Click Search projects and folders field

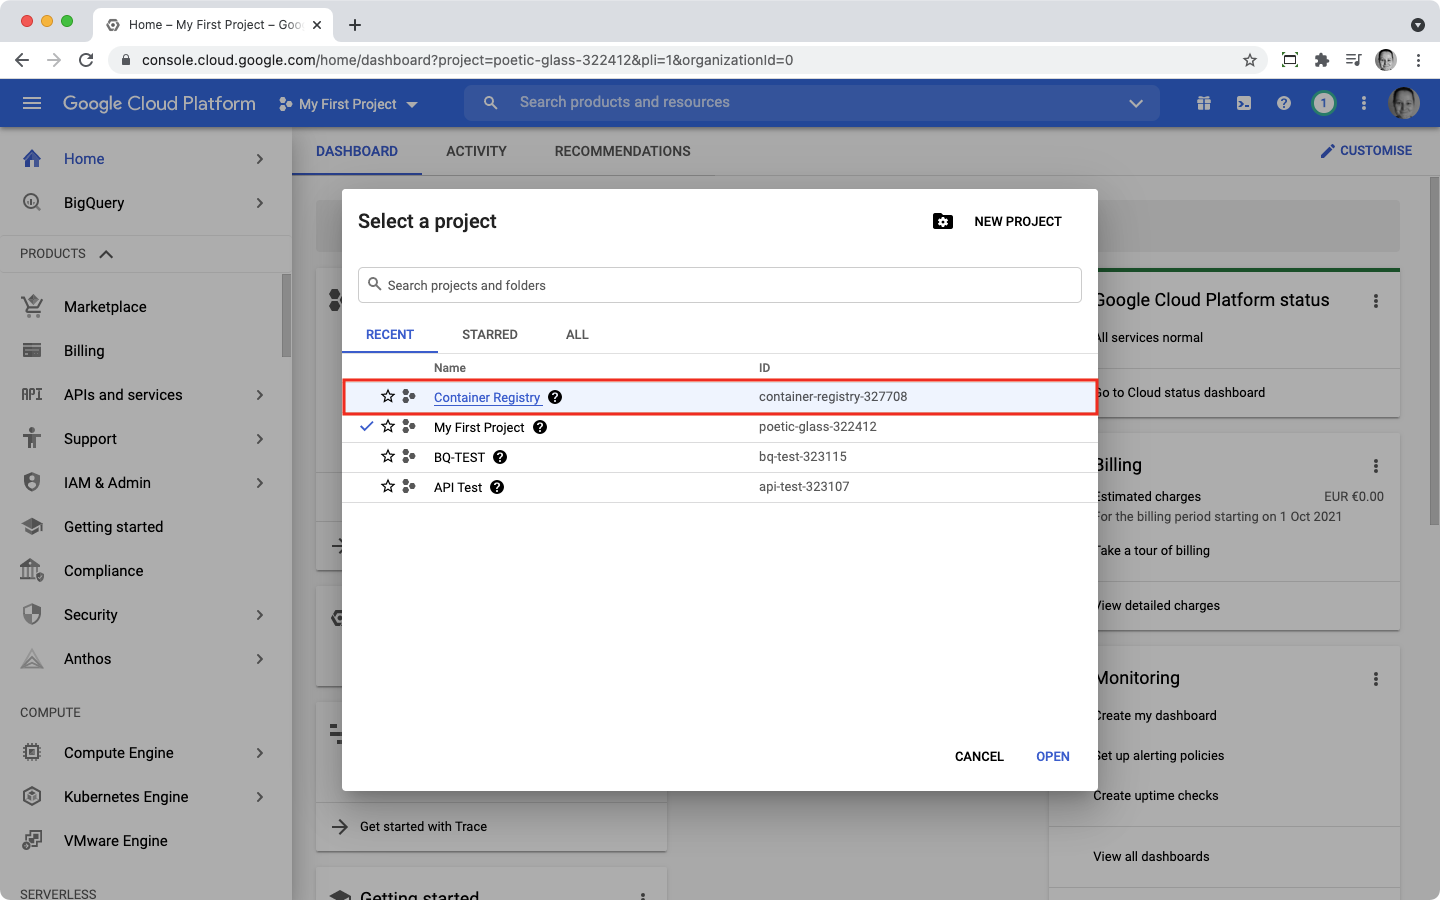click(x=720, y=285)
